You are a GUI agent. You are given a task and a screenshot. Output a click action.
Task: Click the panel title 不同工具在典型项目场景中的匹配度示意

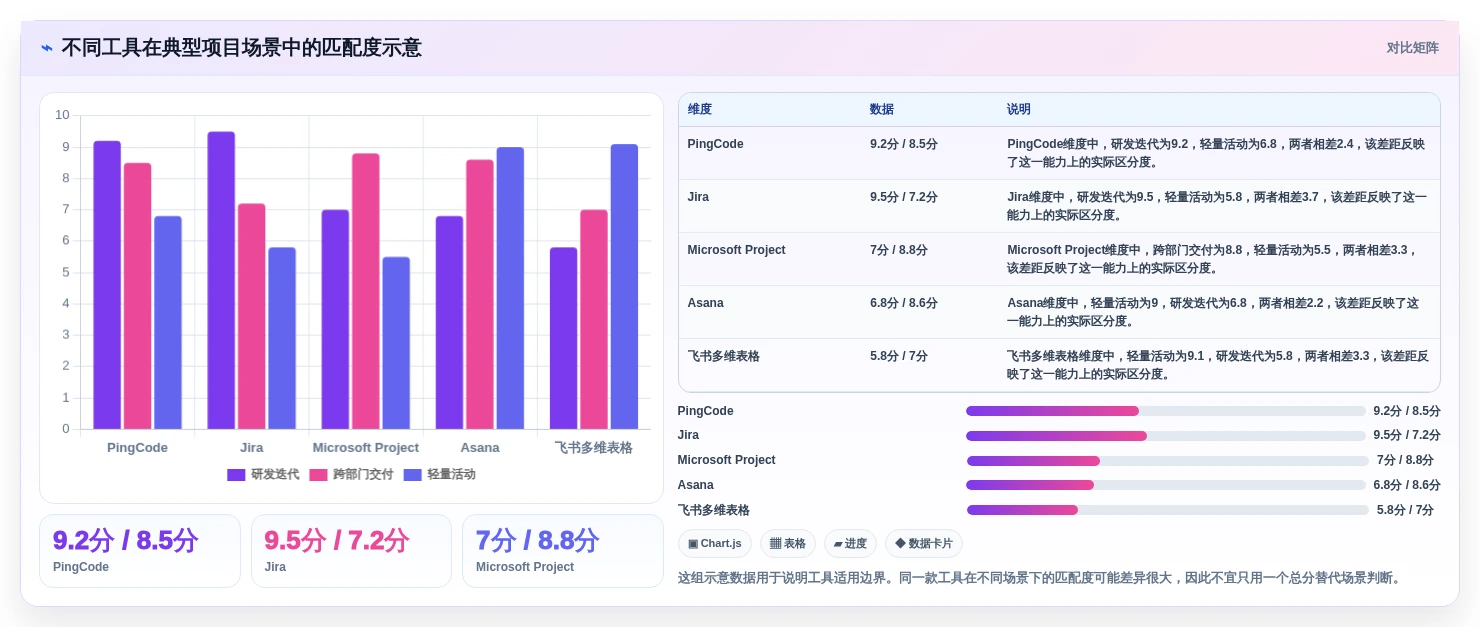241,48
